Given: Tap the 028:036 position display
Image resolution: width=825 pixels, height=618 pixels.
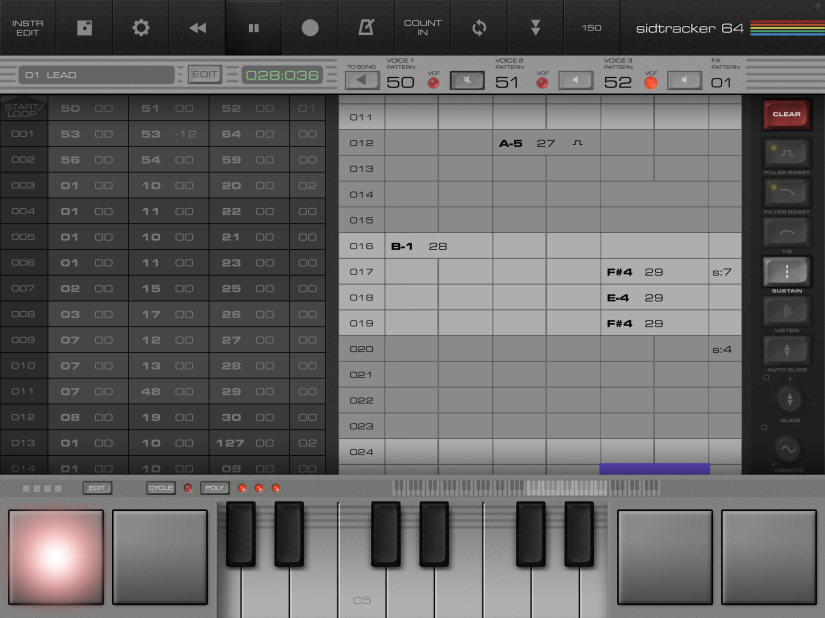Looking at the screenshot, I should [x=282, y=75].
